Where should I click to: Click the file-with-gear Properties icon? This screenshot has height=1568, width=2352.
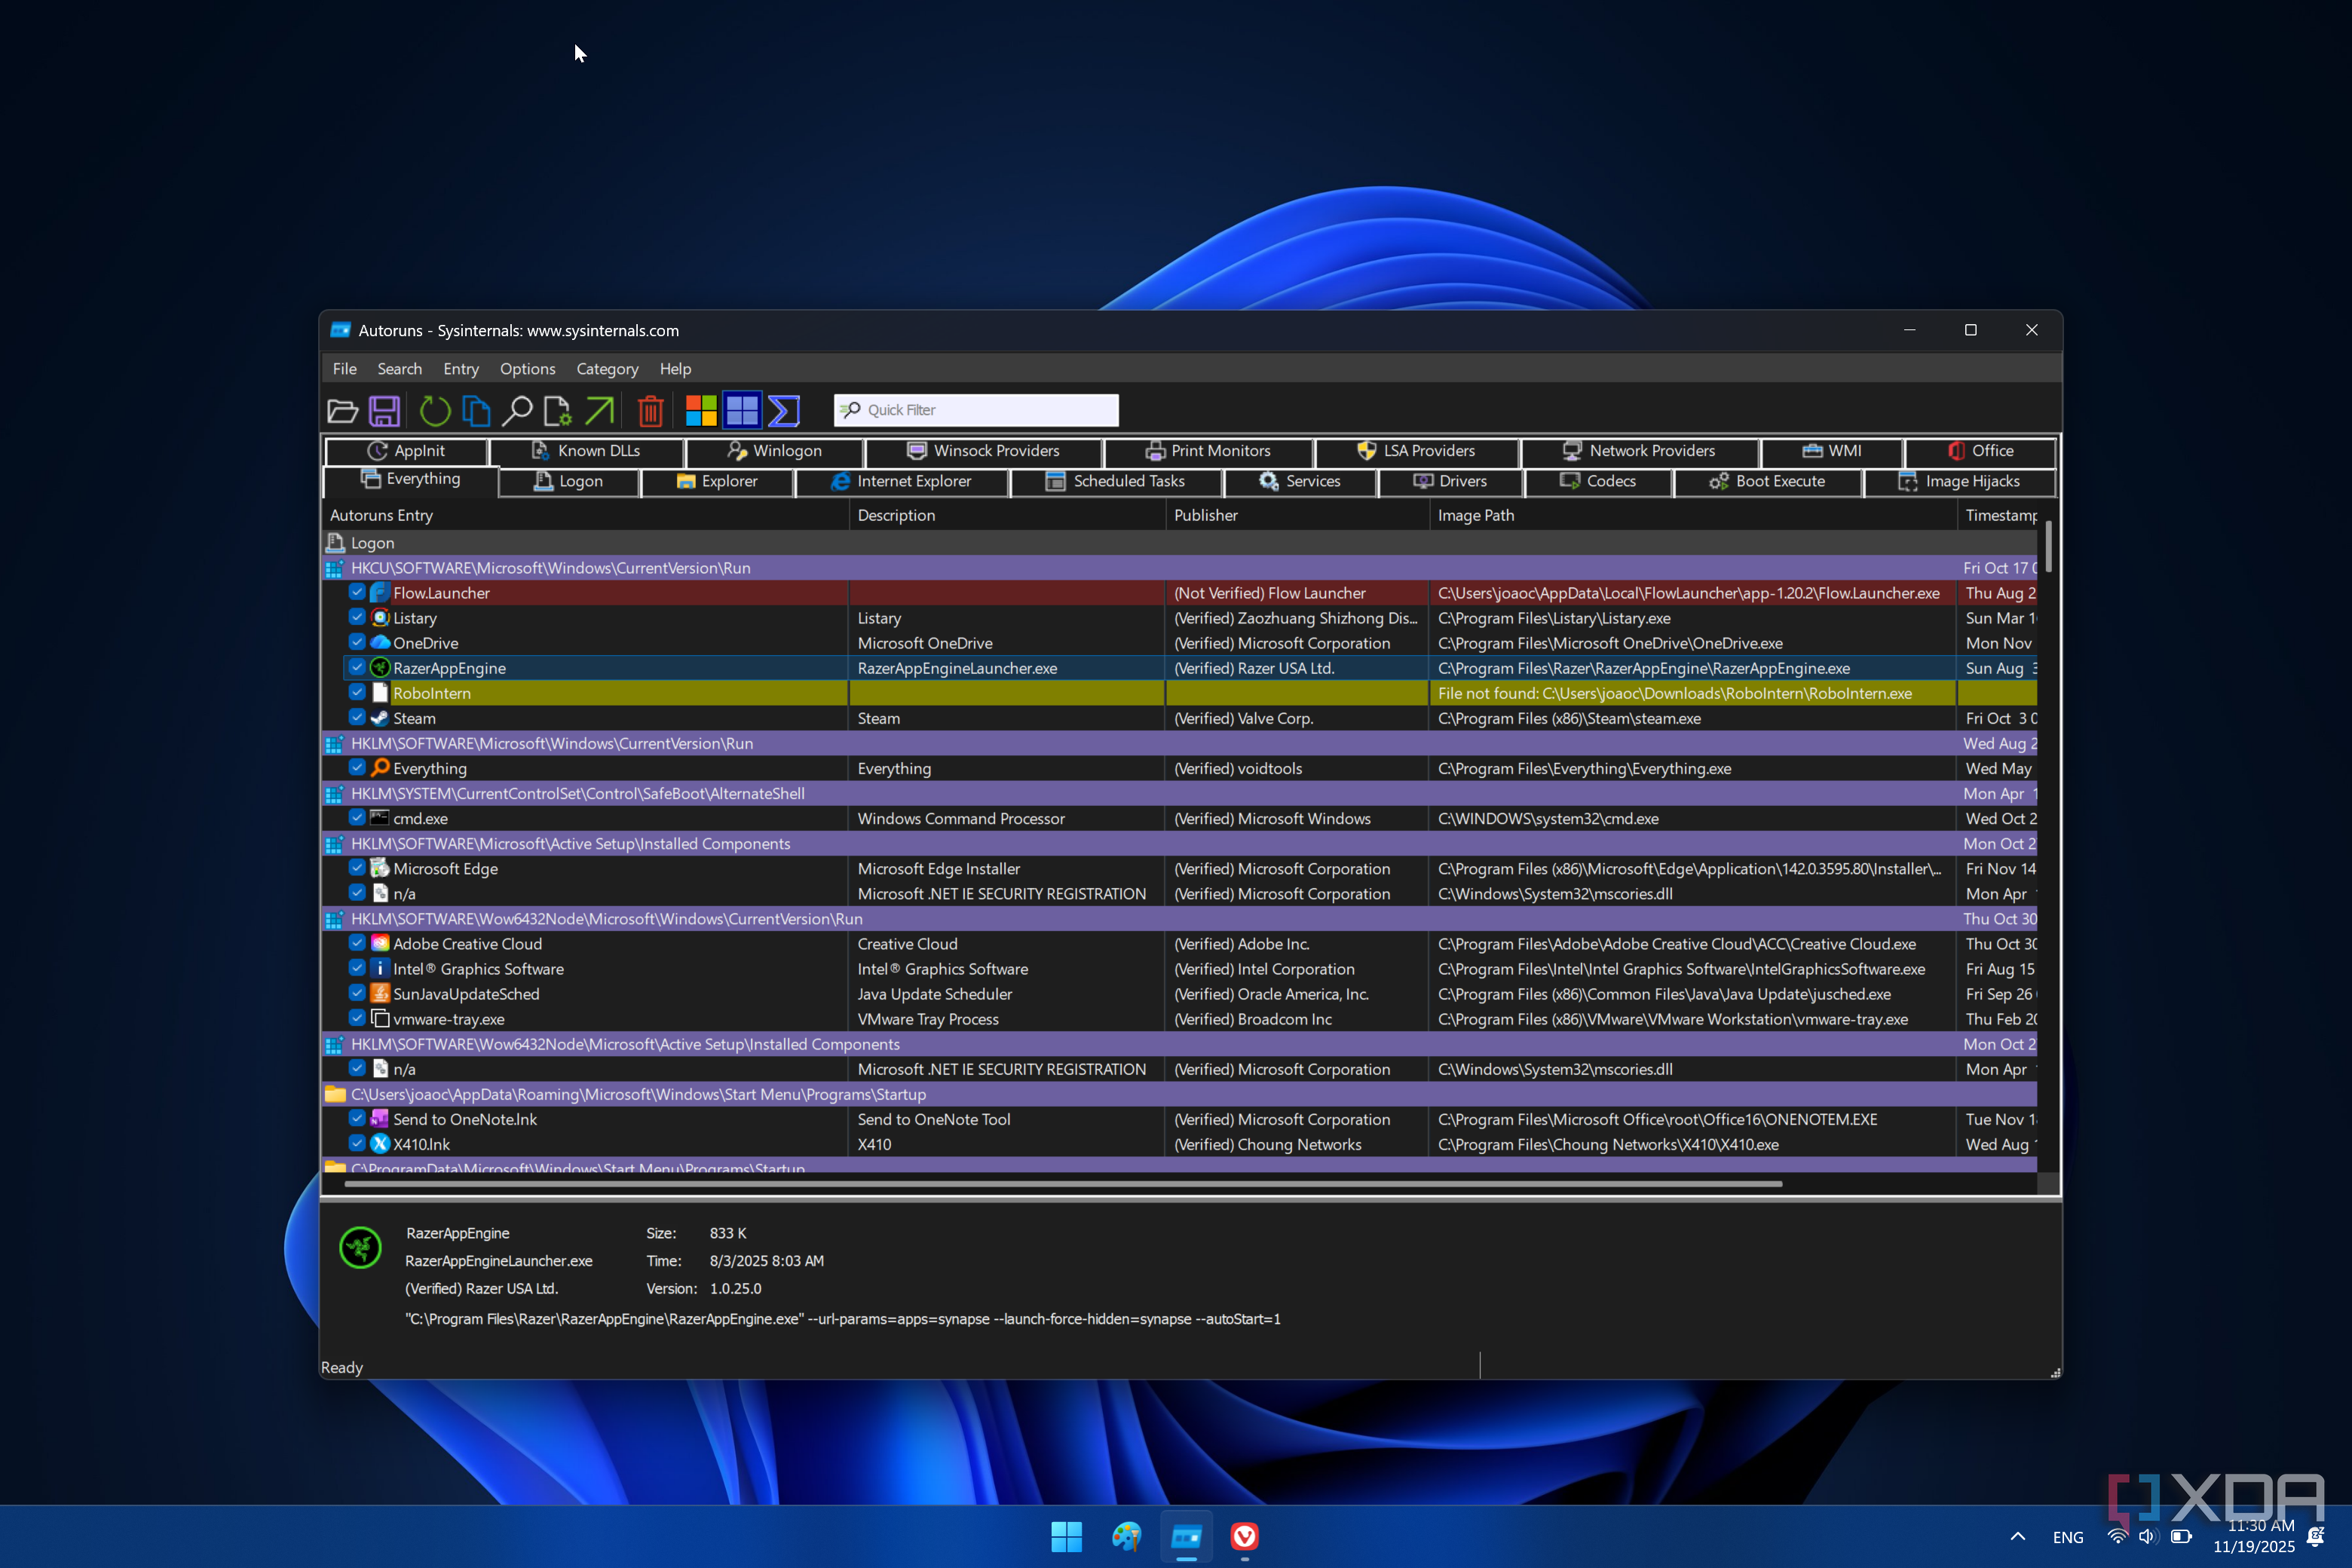(x=557, y=410)
